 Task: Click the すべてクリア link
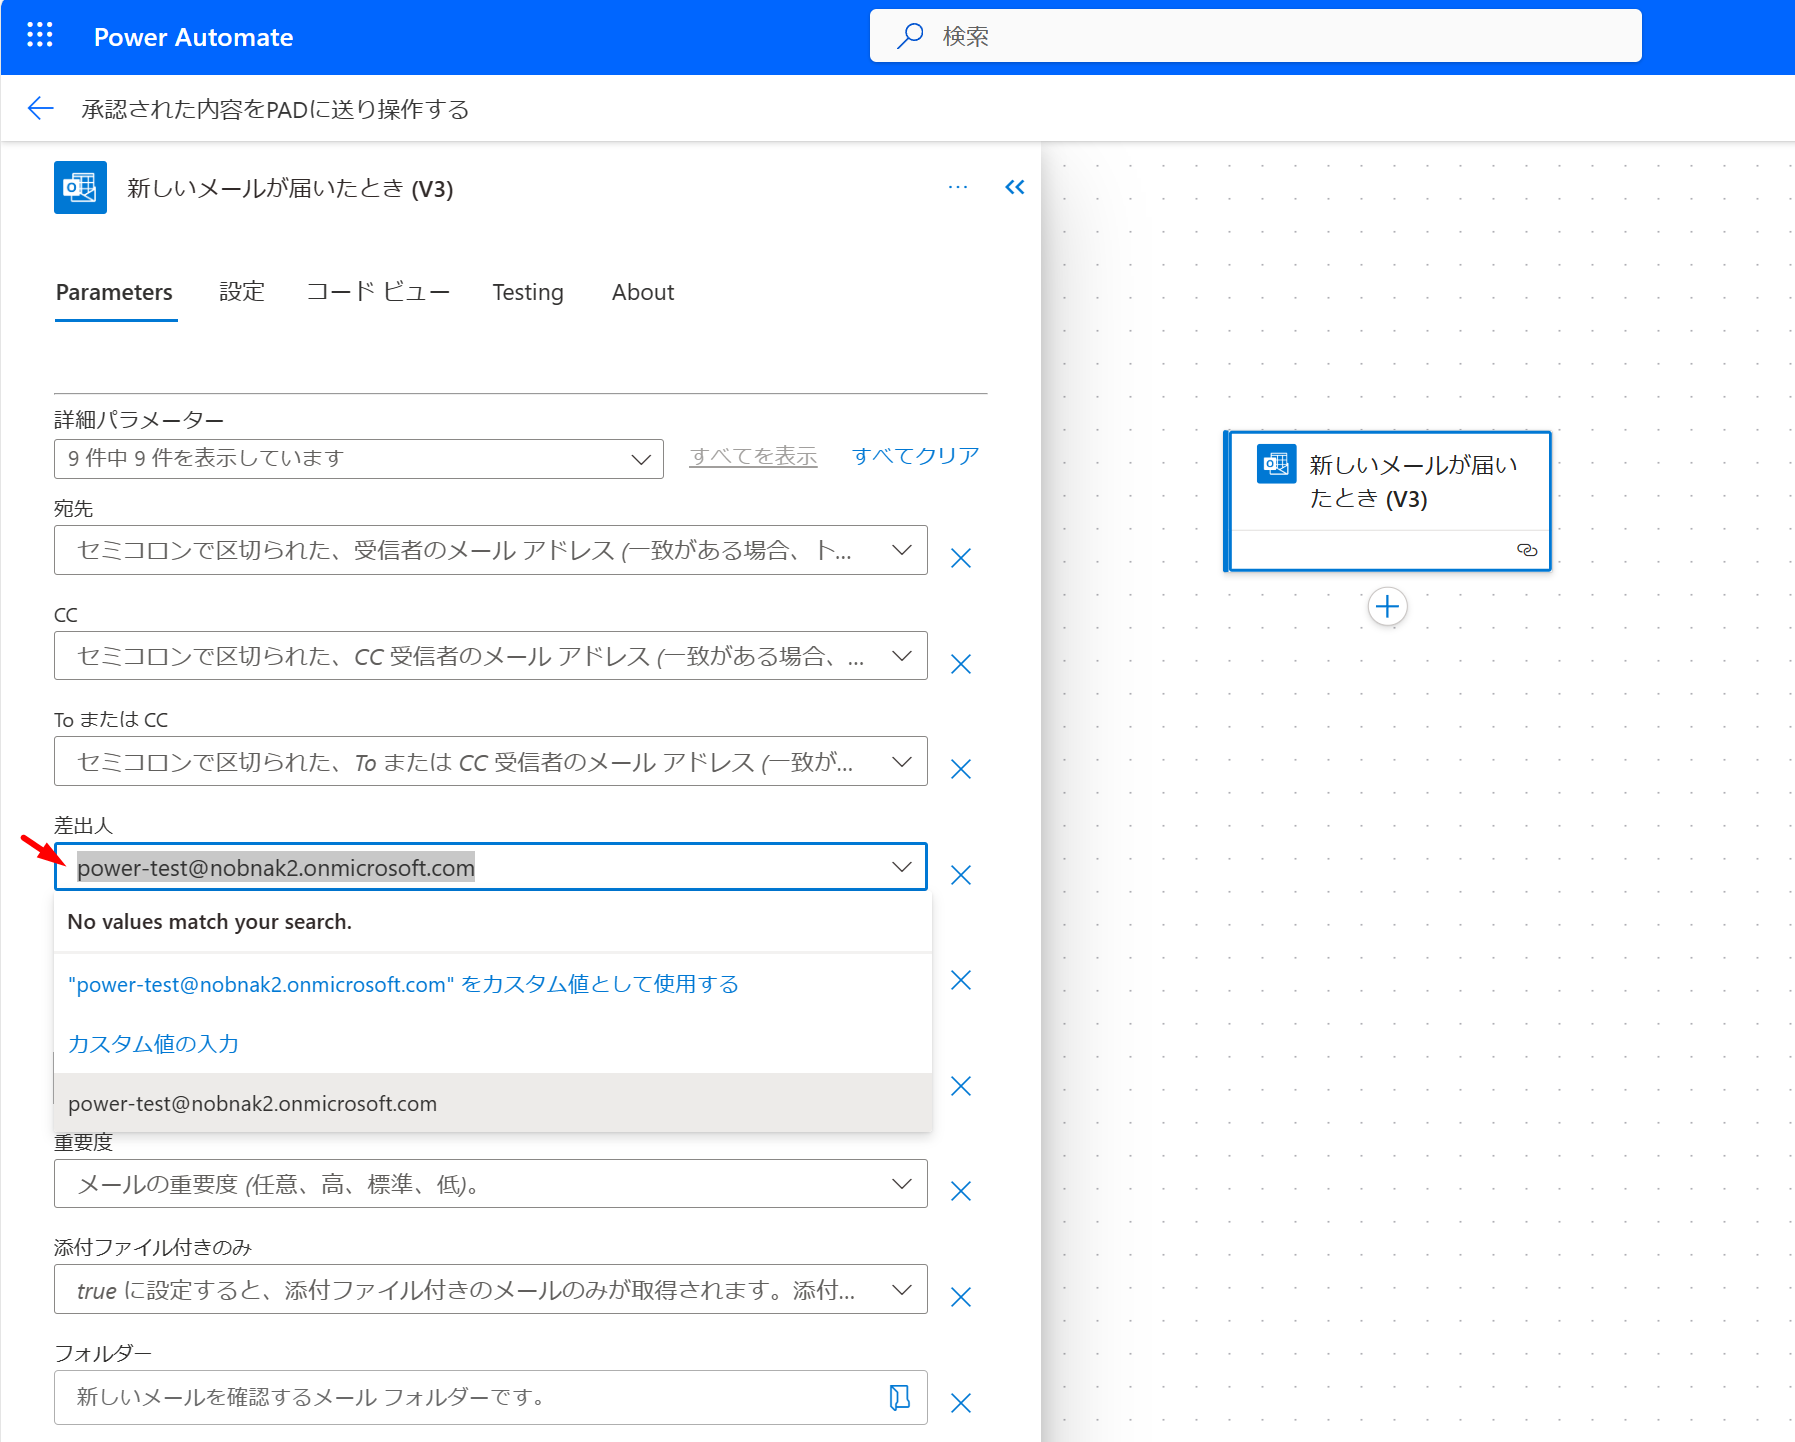(x=915, y=456)
